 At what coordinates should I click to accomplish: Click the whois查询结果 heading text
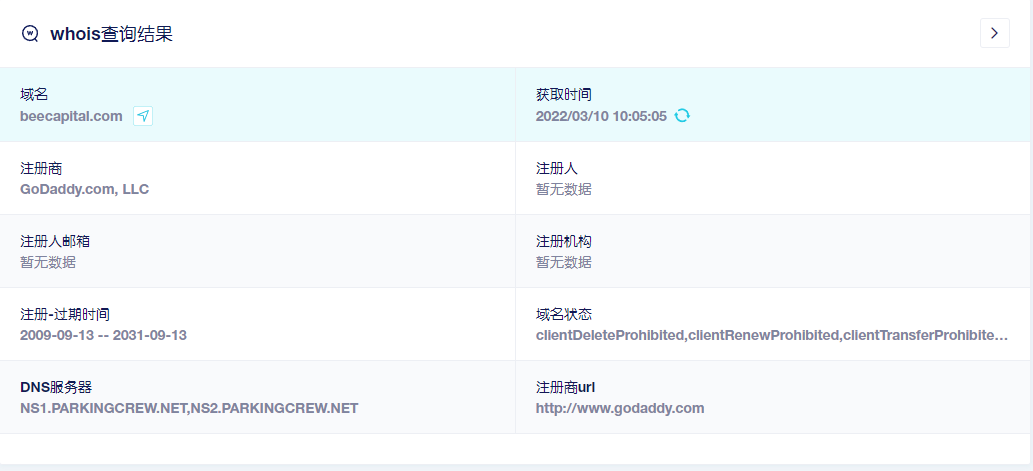[x=111, y=34]
